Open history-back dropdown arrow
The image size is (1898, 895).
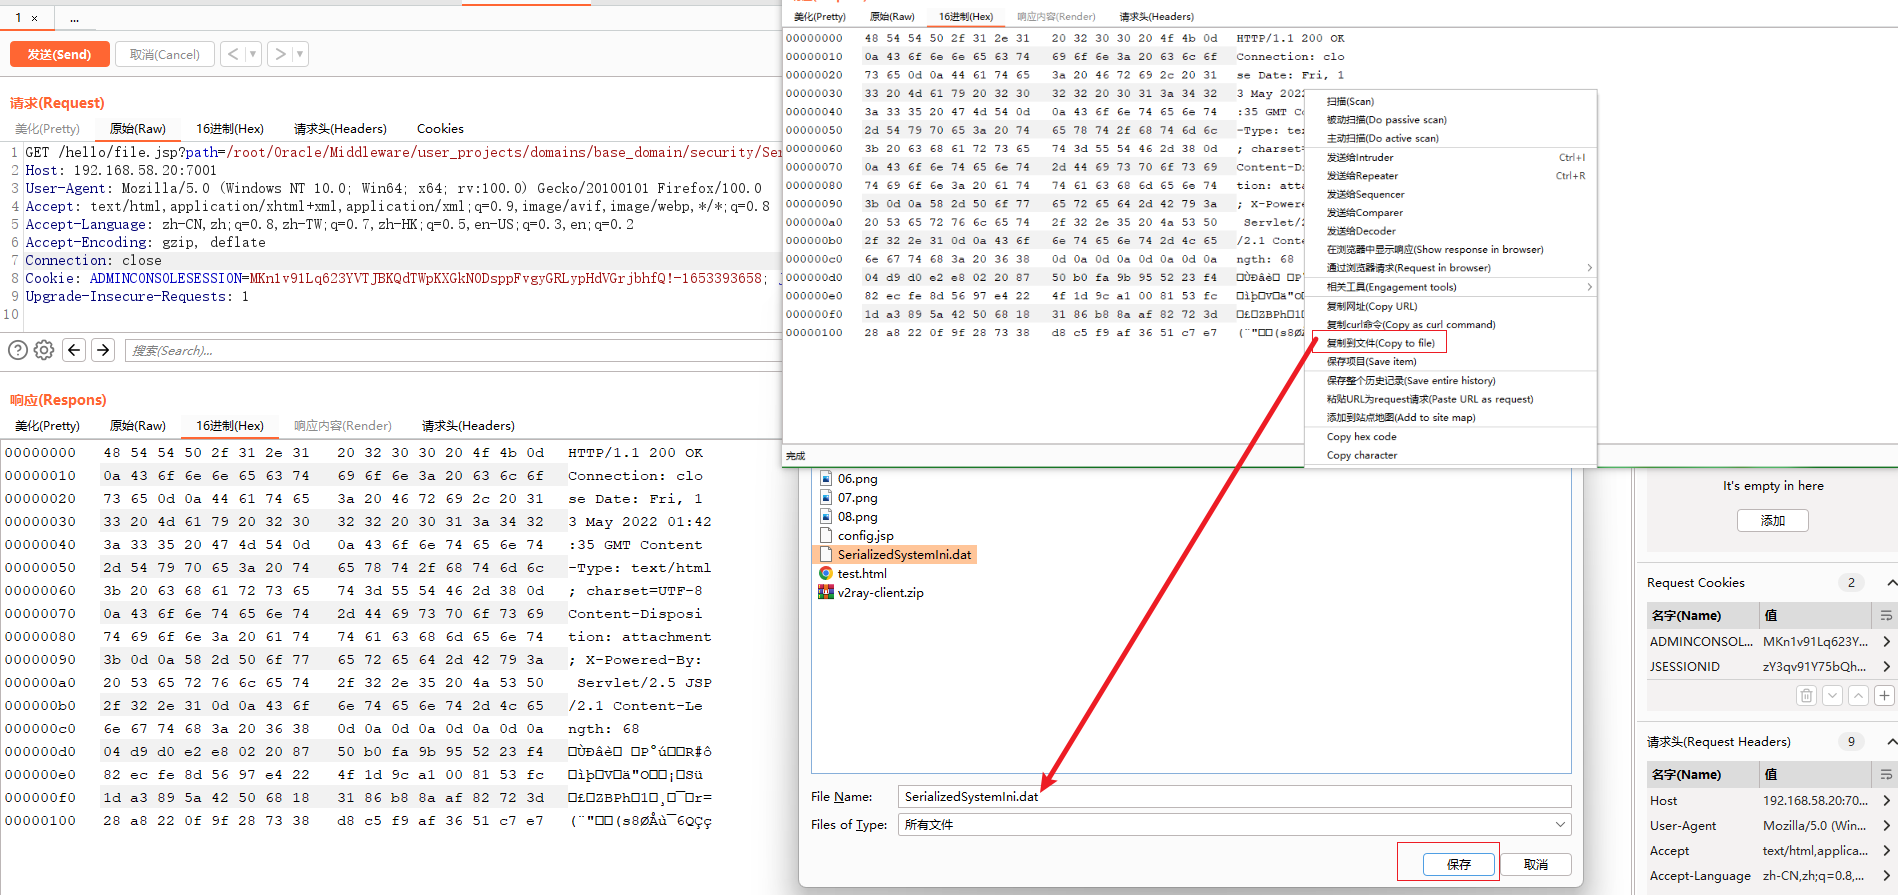click(253, 54)
